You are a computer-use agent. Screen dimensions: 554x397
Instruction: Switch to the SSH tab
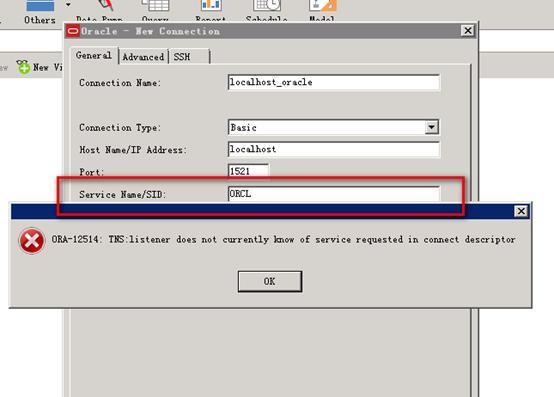click(x=189, y=57)
